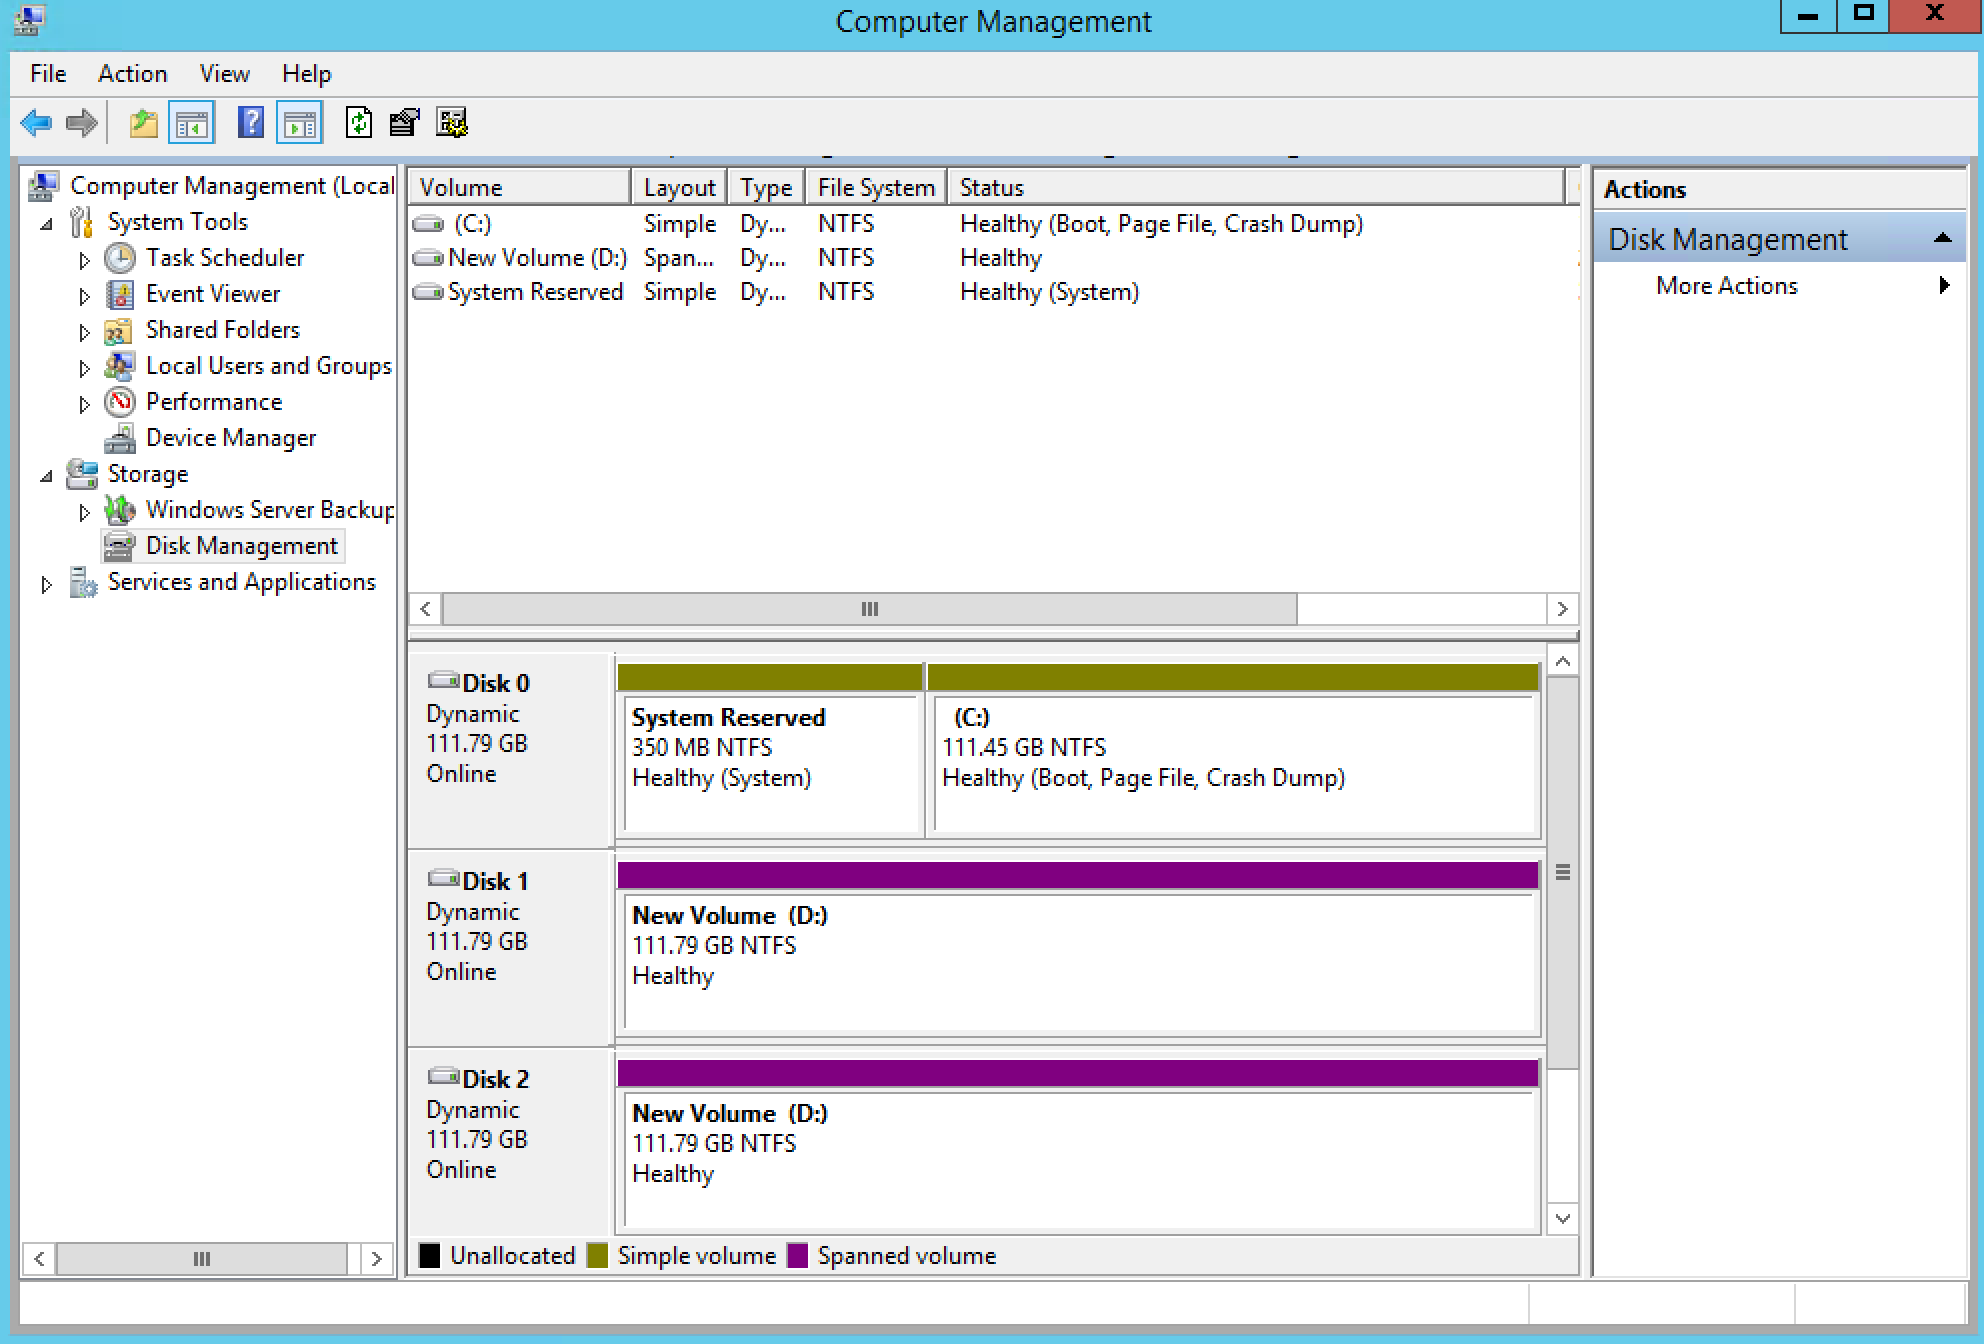Viewport: 1984px width, 1344px height.
Task: Click Computer Management root icon
Action: click(x=44, y=186)
